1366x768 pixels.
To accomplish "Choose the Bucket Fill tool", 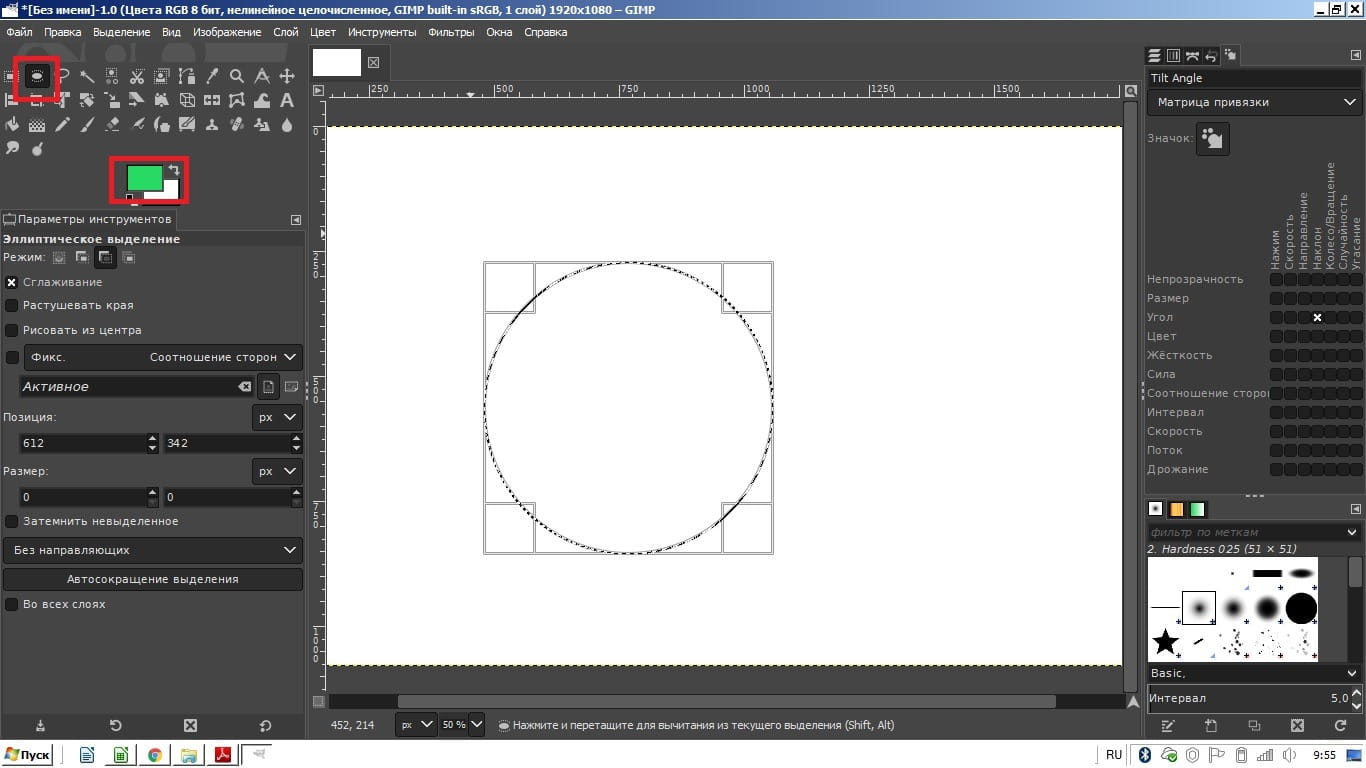I will coord(12,125).
